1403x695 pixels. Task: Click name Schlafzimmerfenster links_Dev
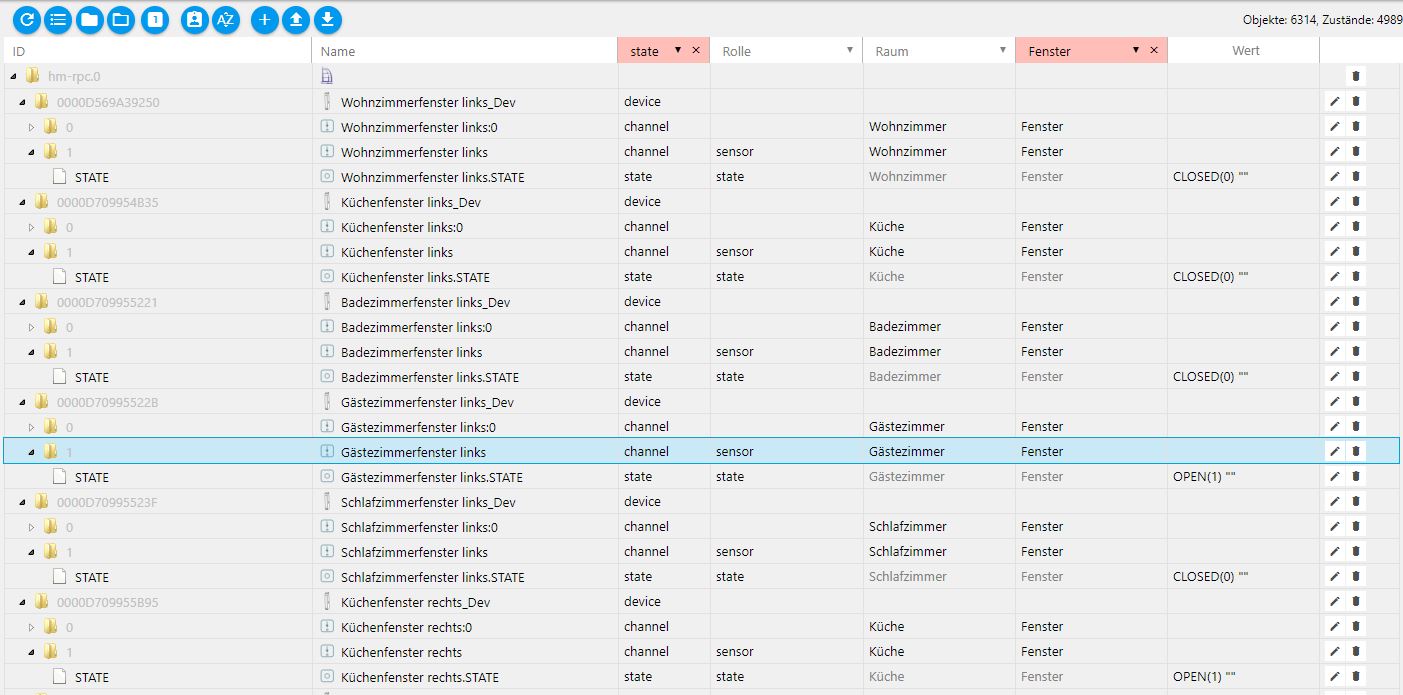point(428,502)
